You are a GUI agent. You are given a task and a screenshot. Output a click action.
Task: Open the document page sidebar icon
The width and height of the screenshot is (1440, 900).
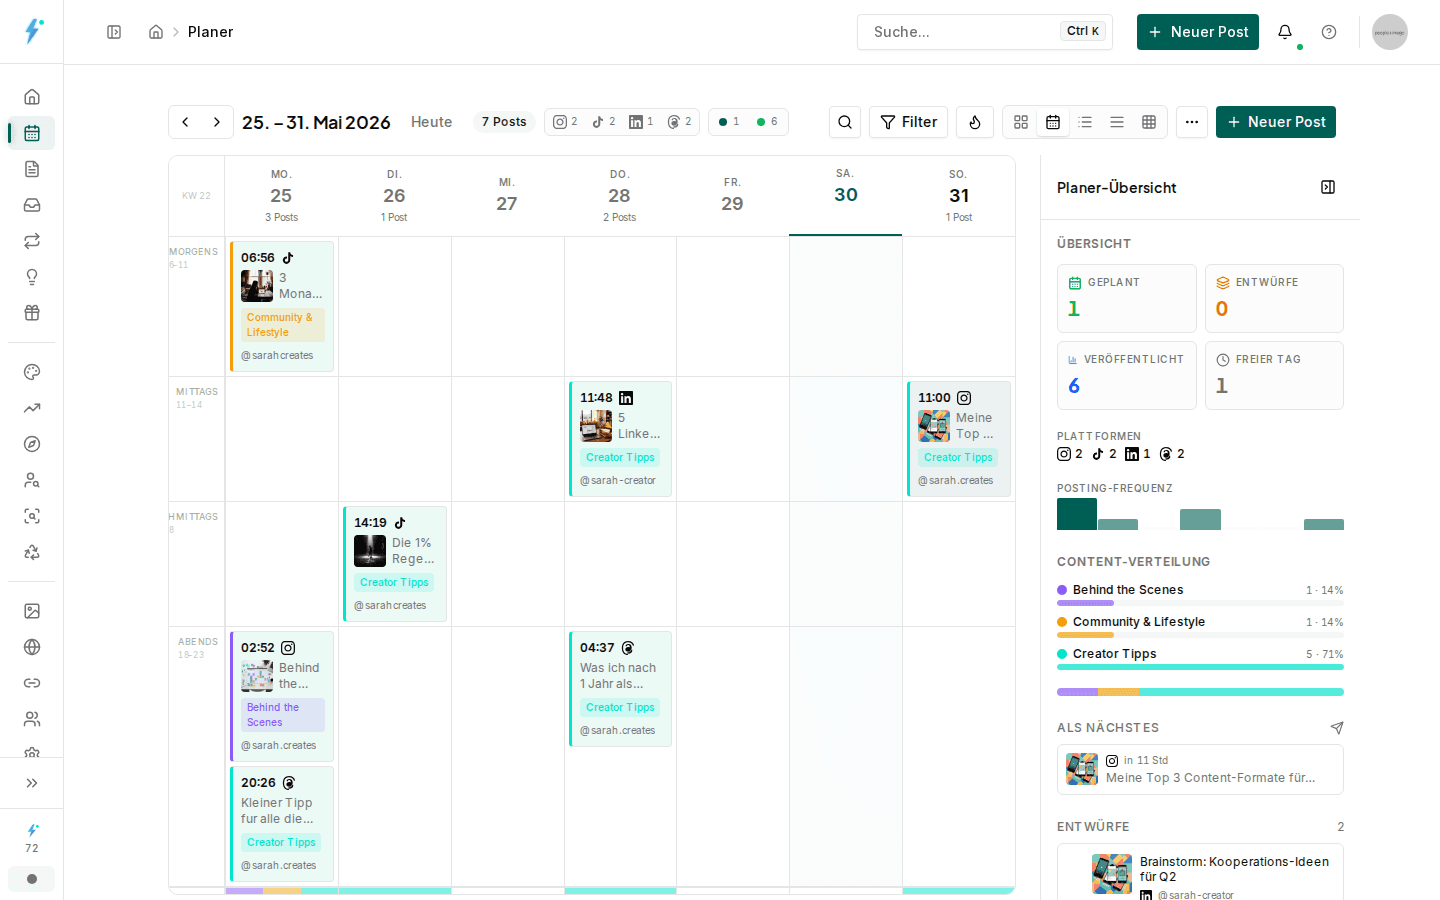(32, 169)
